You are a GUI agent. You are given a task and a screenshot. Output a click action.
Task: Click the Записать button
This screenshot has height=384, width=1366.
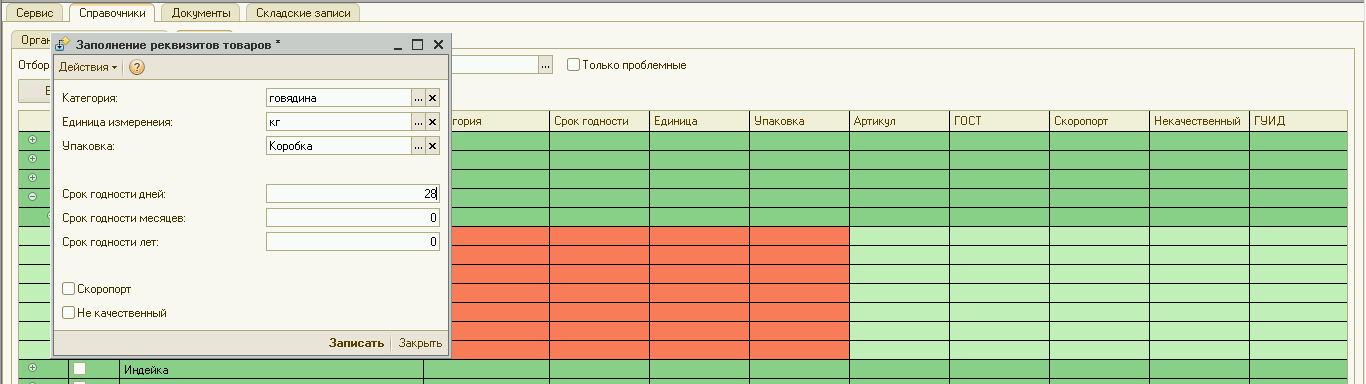pyautogui.click(x=357, y=343)
